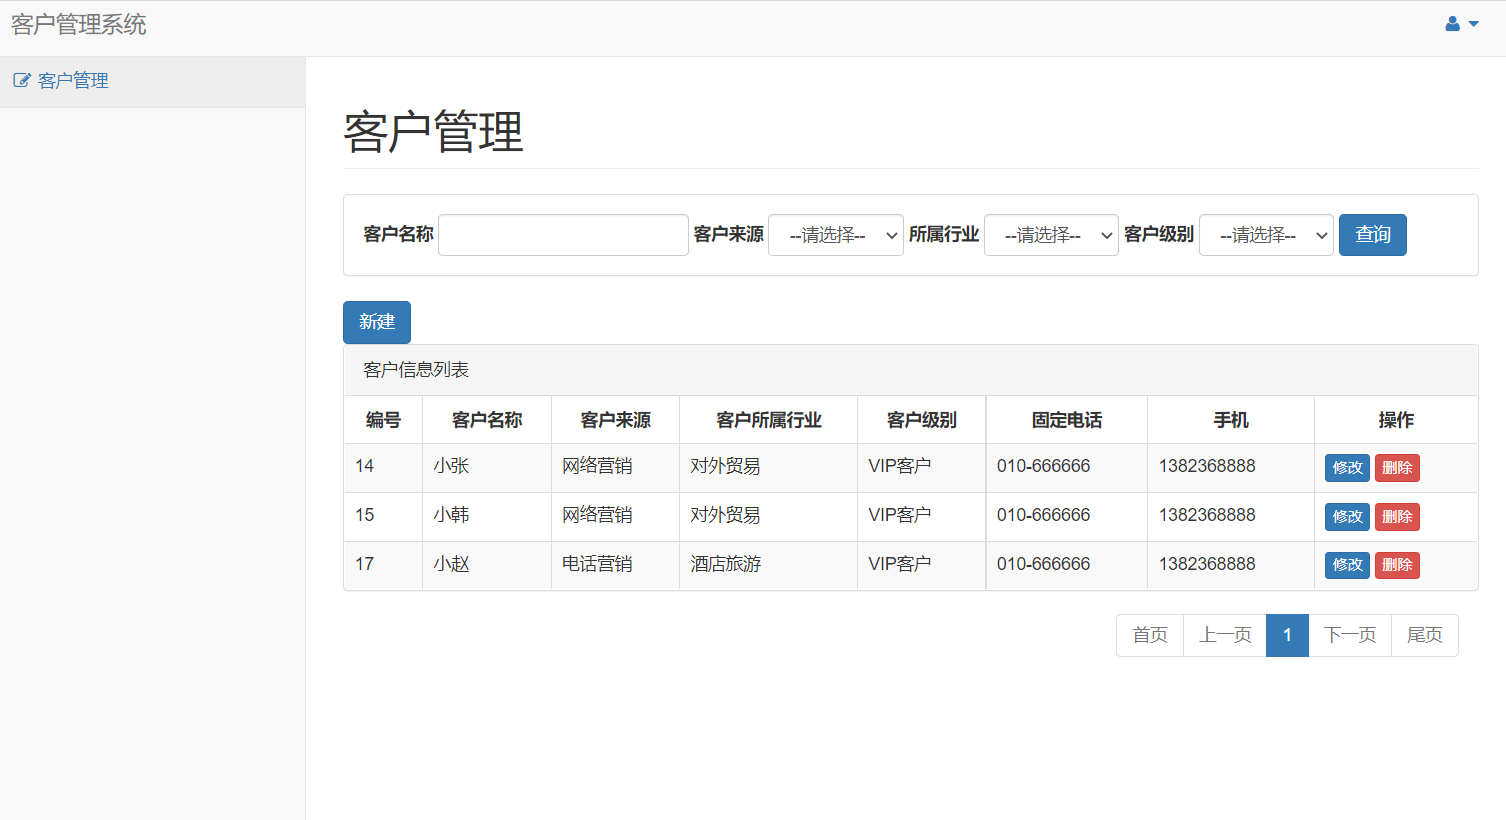
Task: Go to 尾页 in pagination
Action: click(1425, 635)
